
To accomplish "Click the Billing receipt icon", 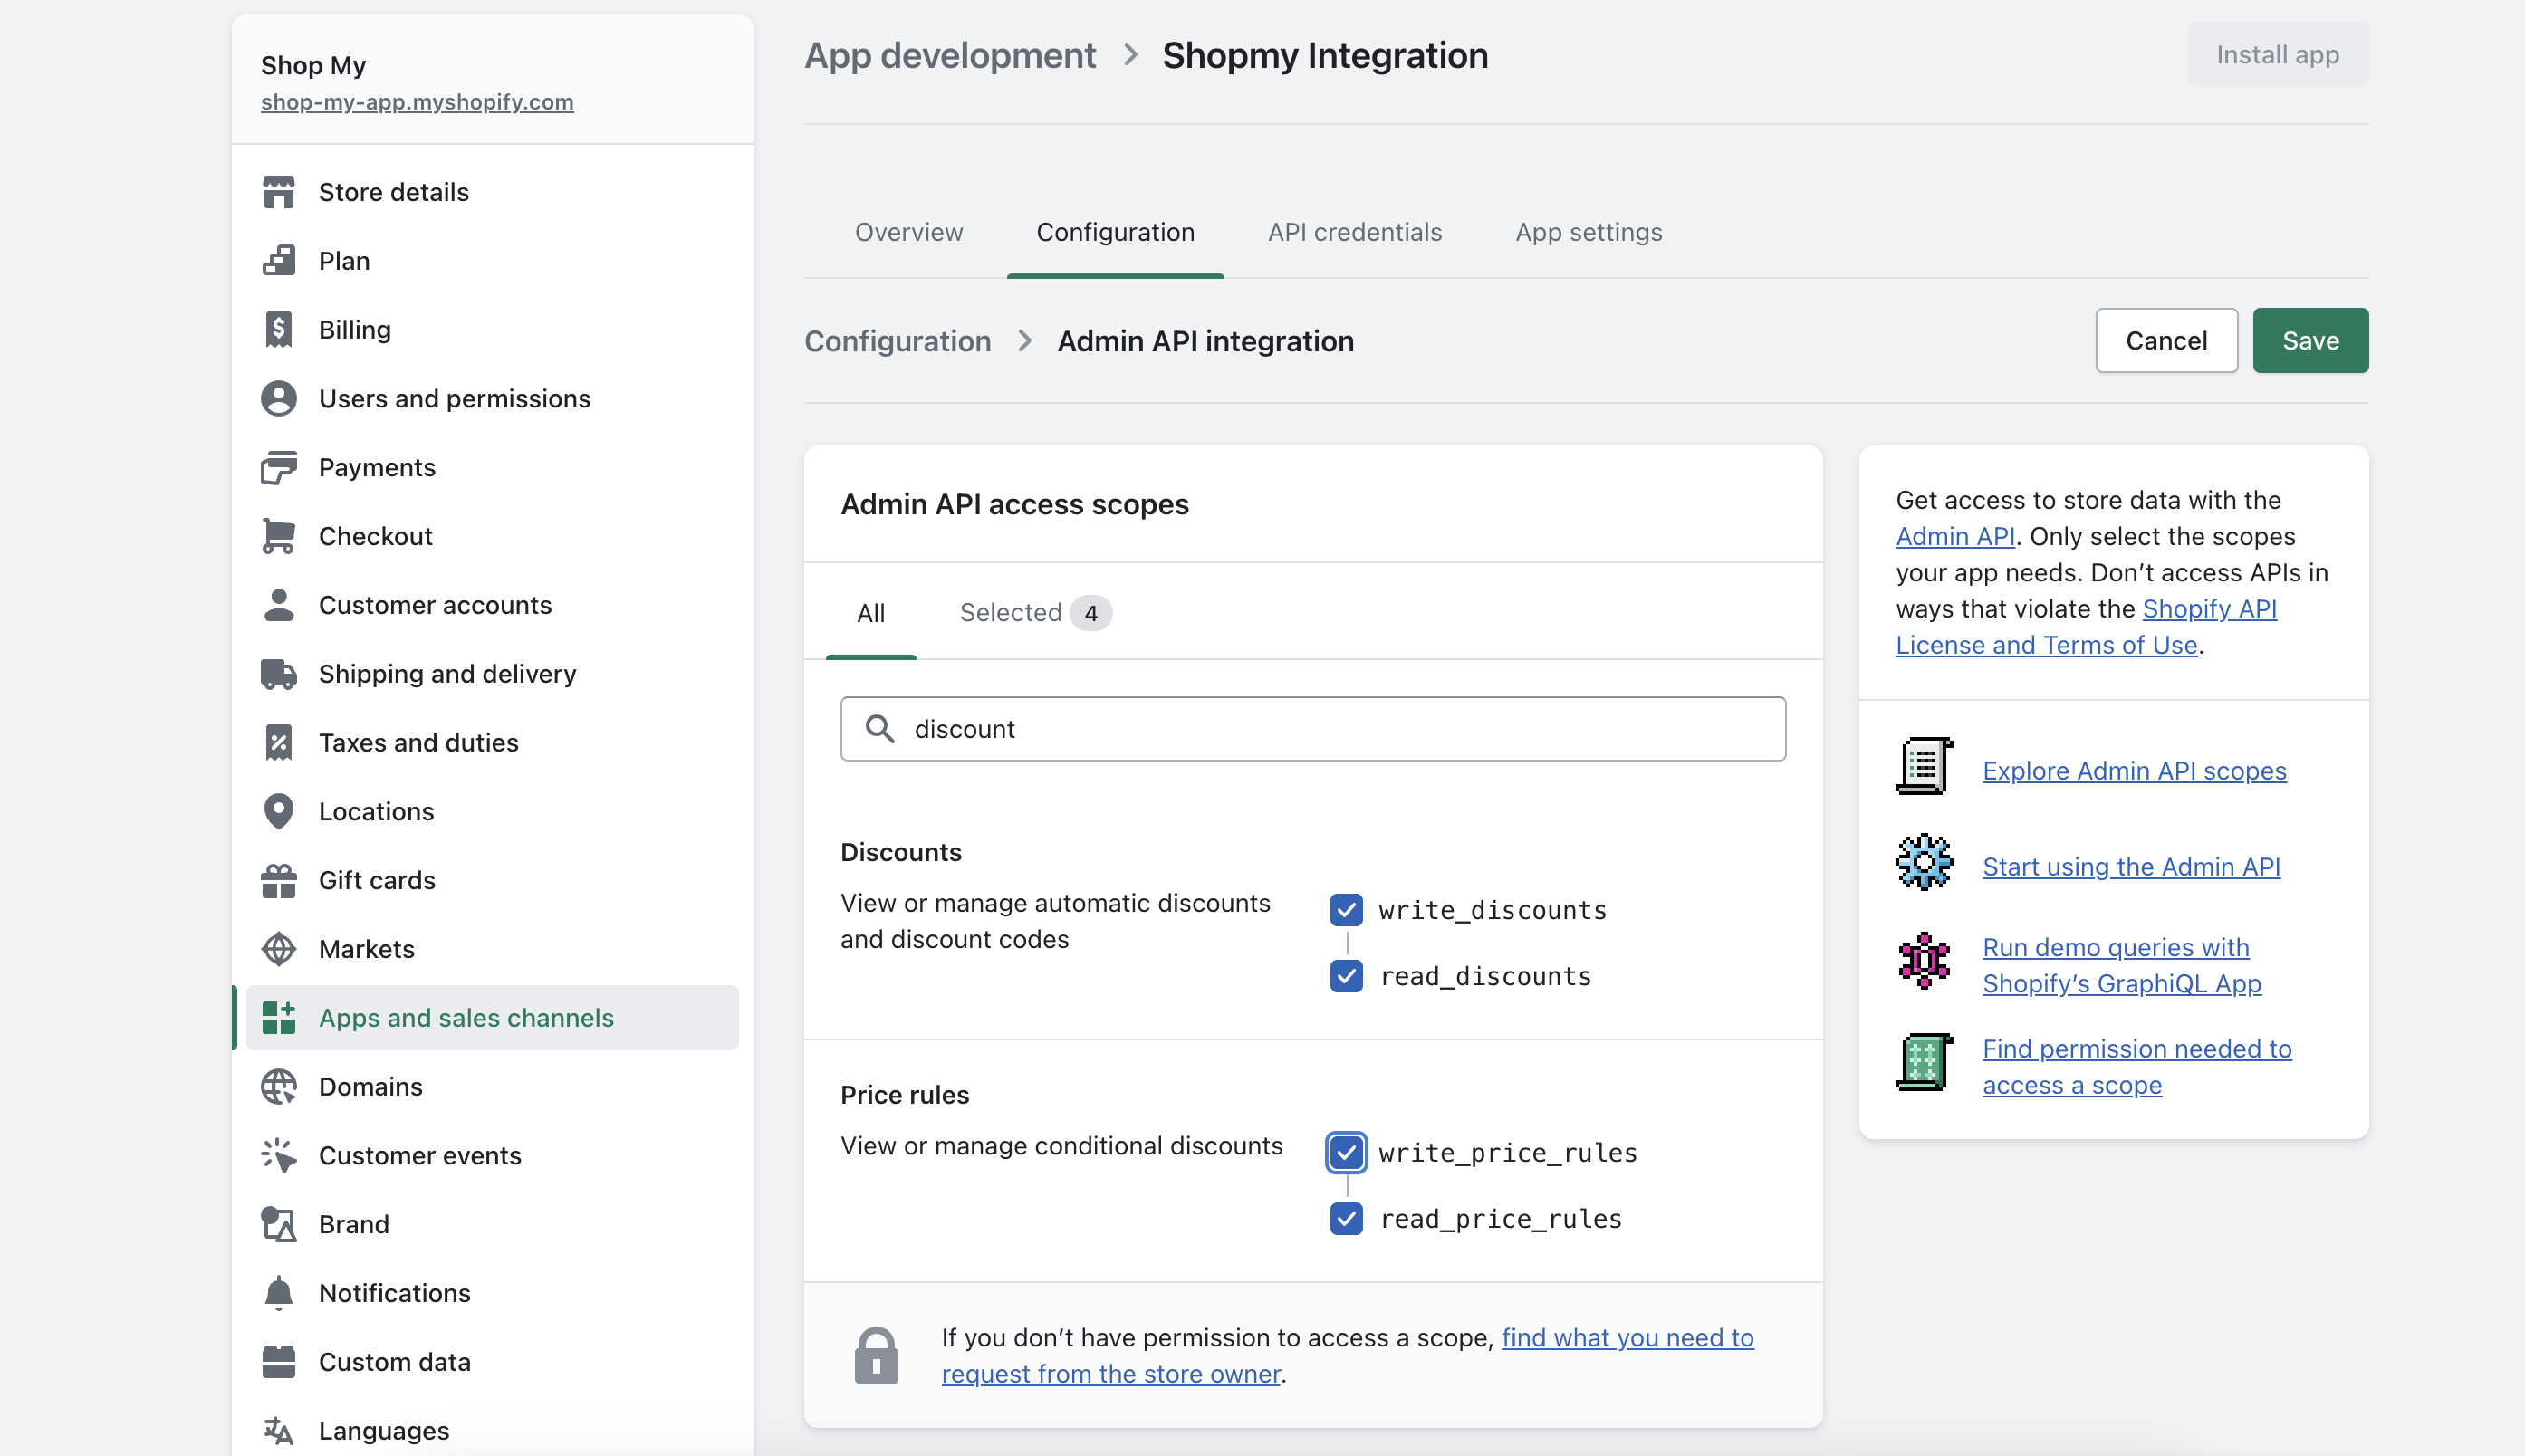I will [x=278, y=329].
